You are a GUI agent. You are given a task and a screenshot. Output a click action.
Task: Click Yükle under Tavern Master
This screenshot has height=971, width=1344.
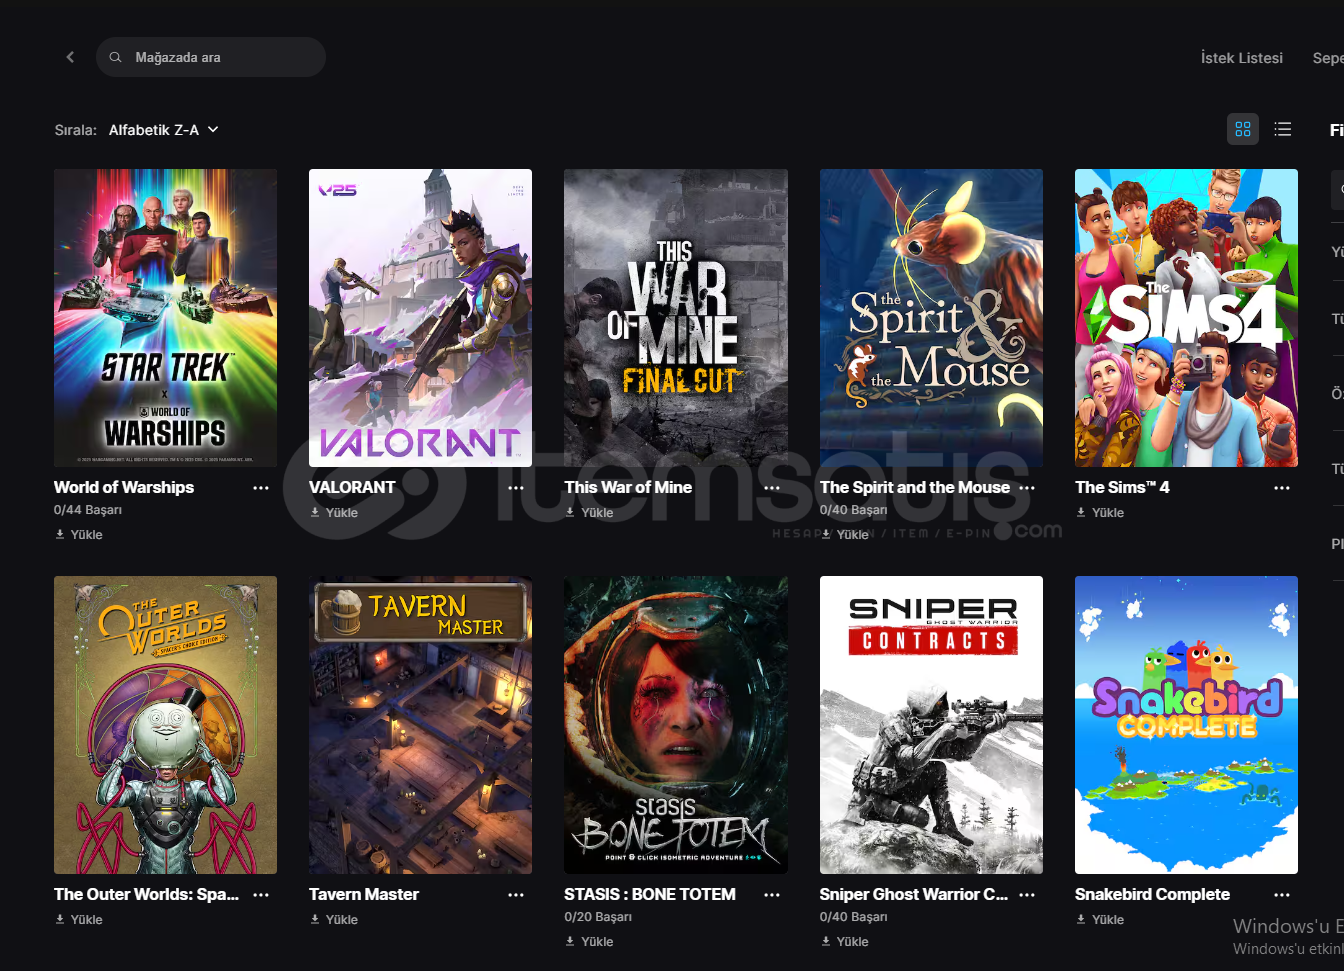[x=334, y=919]
